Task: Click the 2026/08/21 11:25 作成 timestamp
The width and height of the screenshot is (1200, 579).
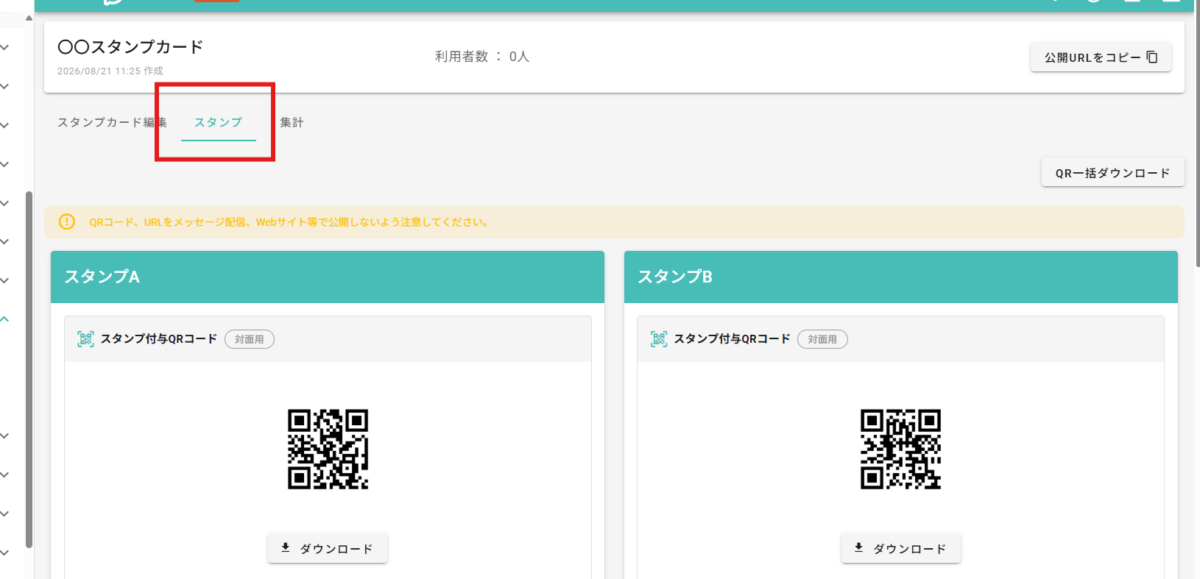Action: (110, 71)
